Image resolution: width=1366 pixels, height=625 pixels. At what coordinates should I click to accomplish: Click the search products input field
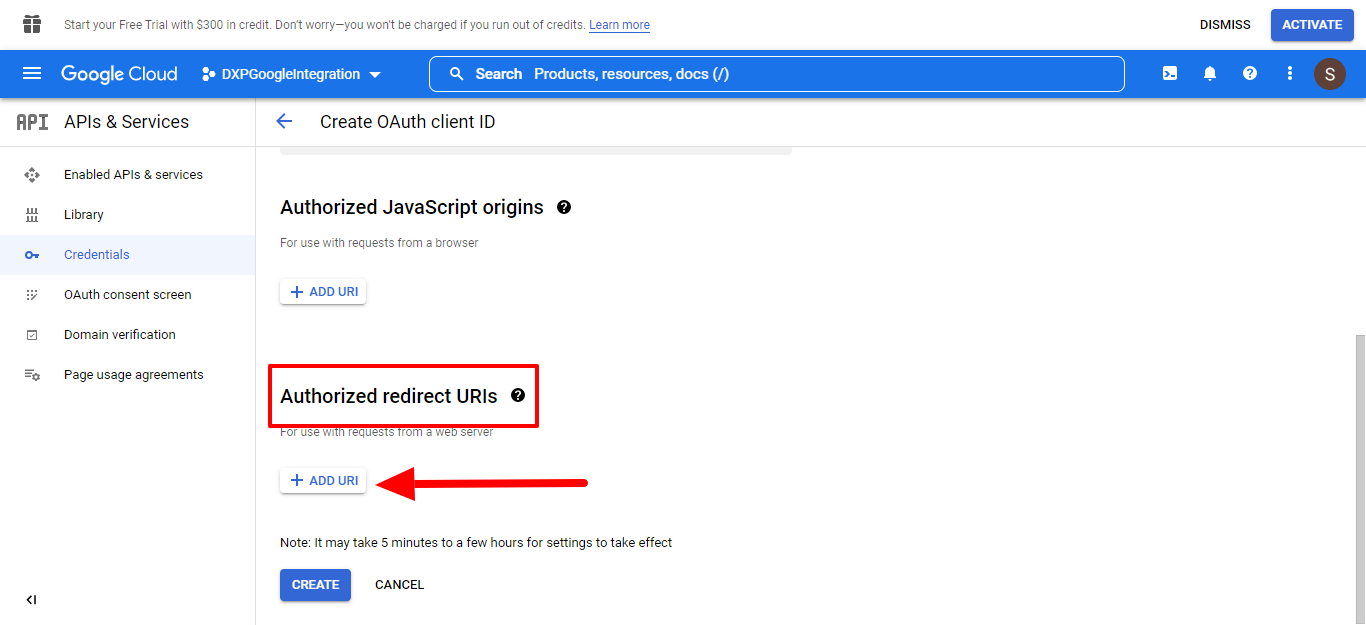coord(776,74)
